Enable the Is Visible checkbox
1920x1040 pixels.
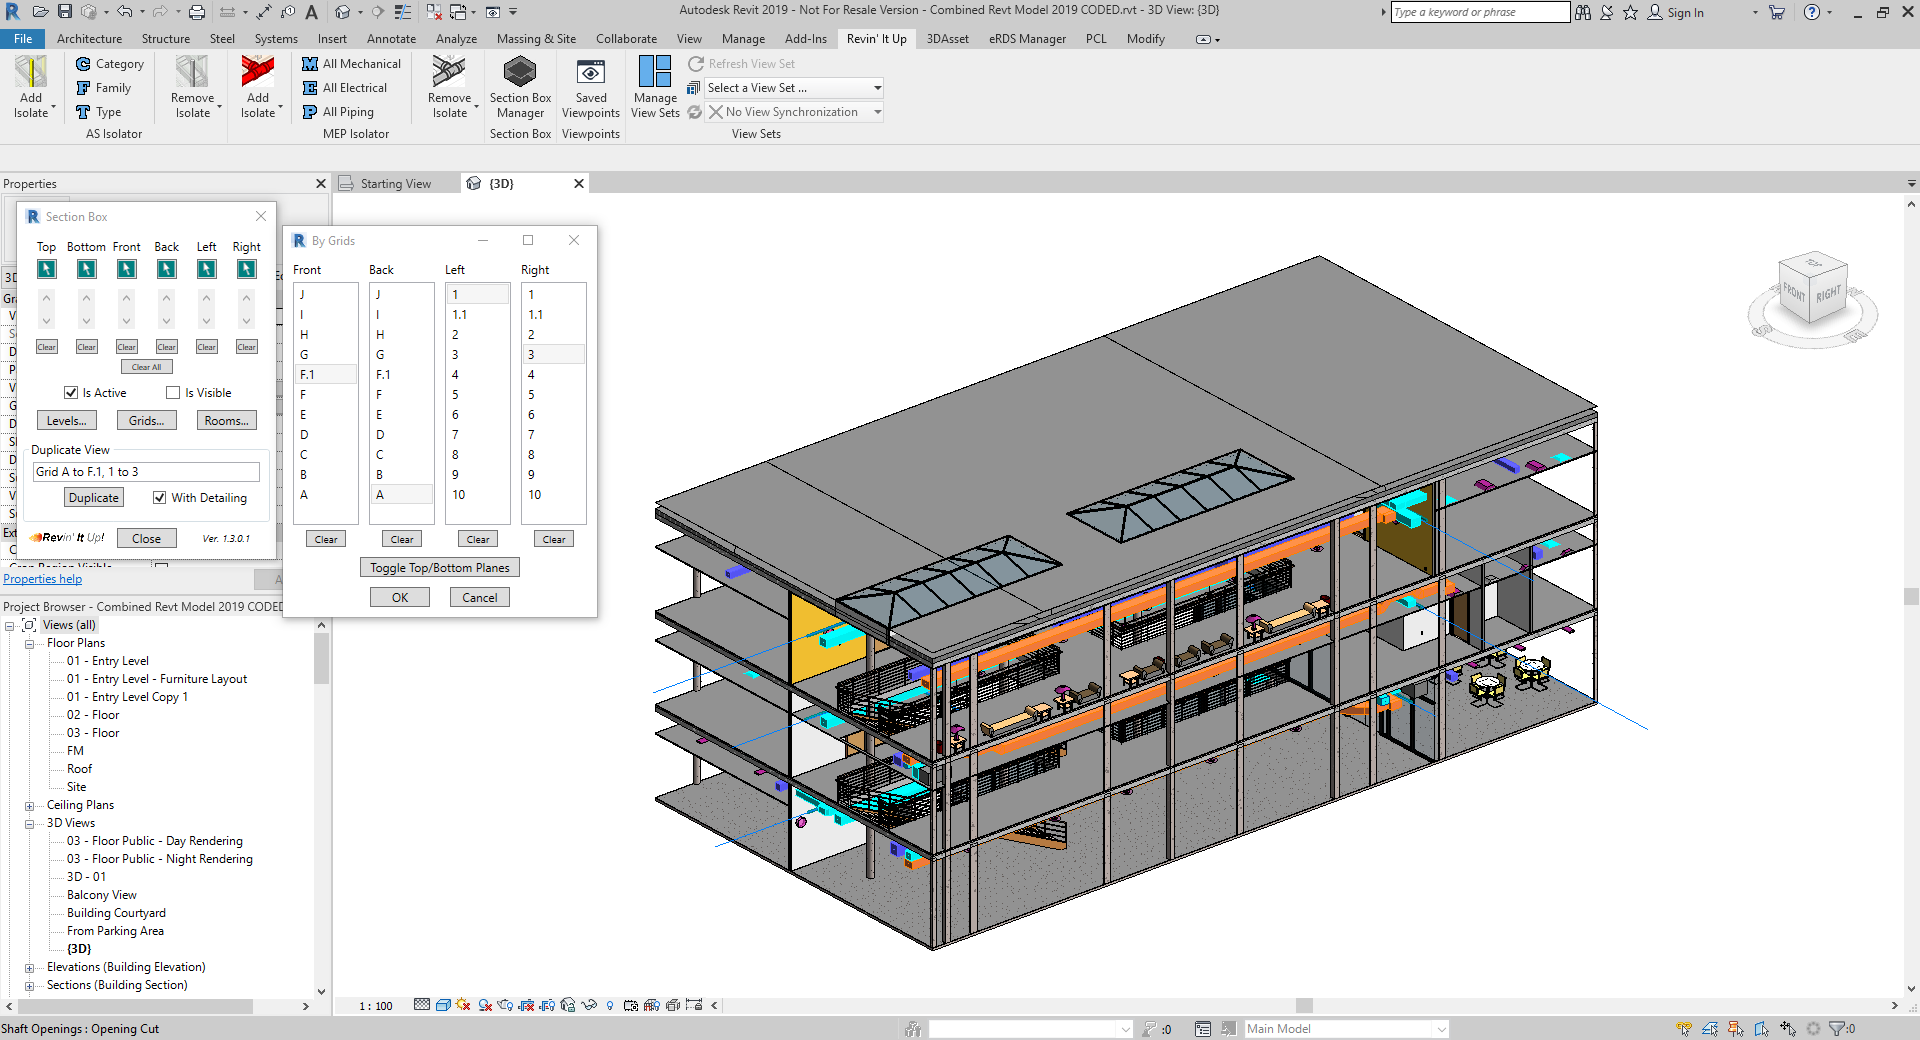(173, 393)
